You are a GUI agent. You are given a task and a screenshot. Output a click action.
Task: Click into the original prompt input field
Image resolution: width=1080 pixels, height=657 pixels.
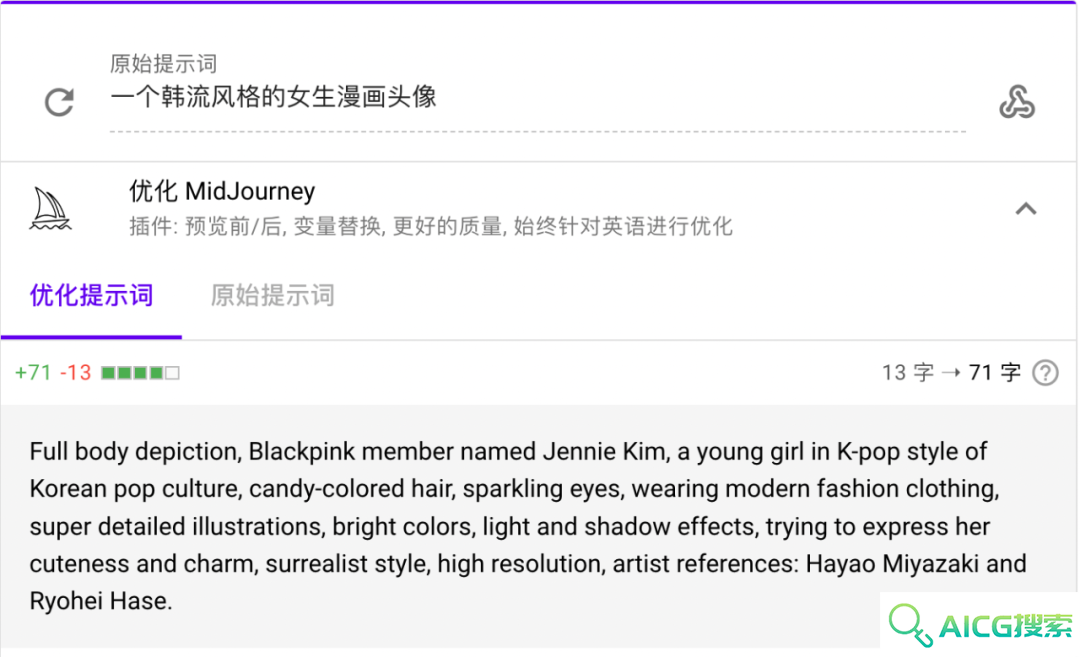(x=537, y=97)
